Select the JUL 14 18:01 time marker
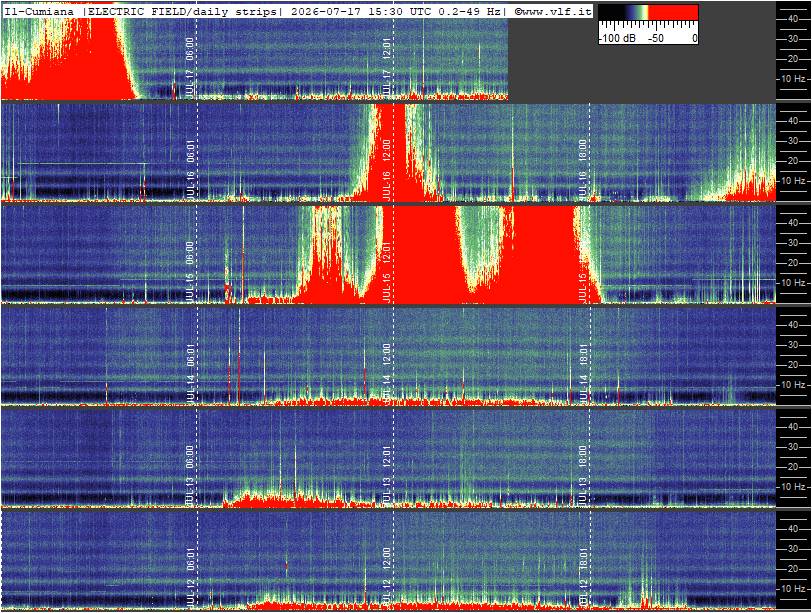The width and height of the screenshot is (812, 613). pos(583,373)
